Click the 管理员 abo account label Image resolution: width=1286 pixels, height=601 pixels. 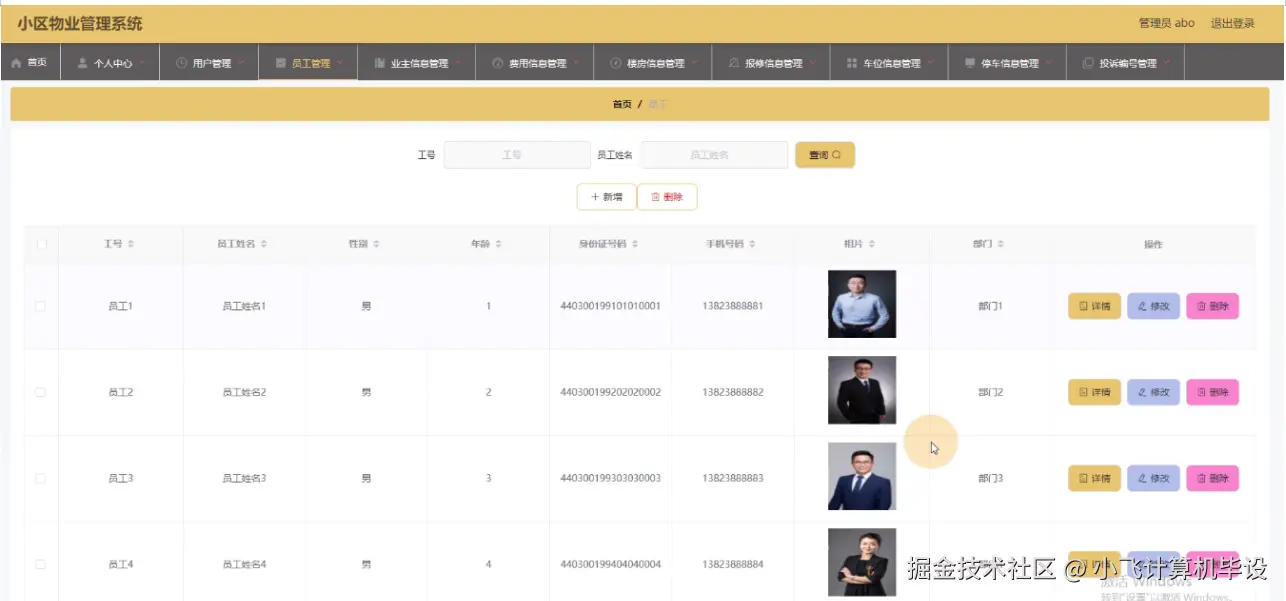tap(1166, 23)
